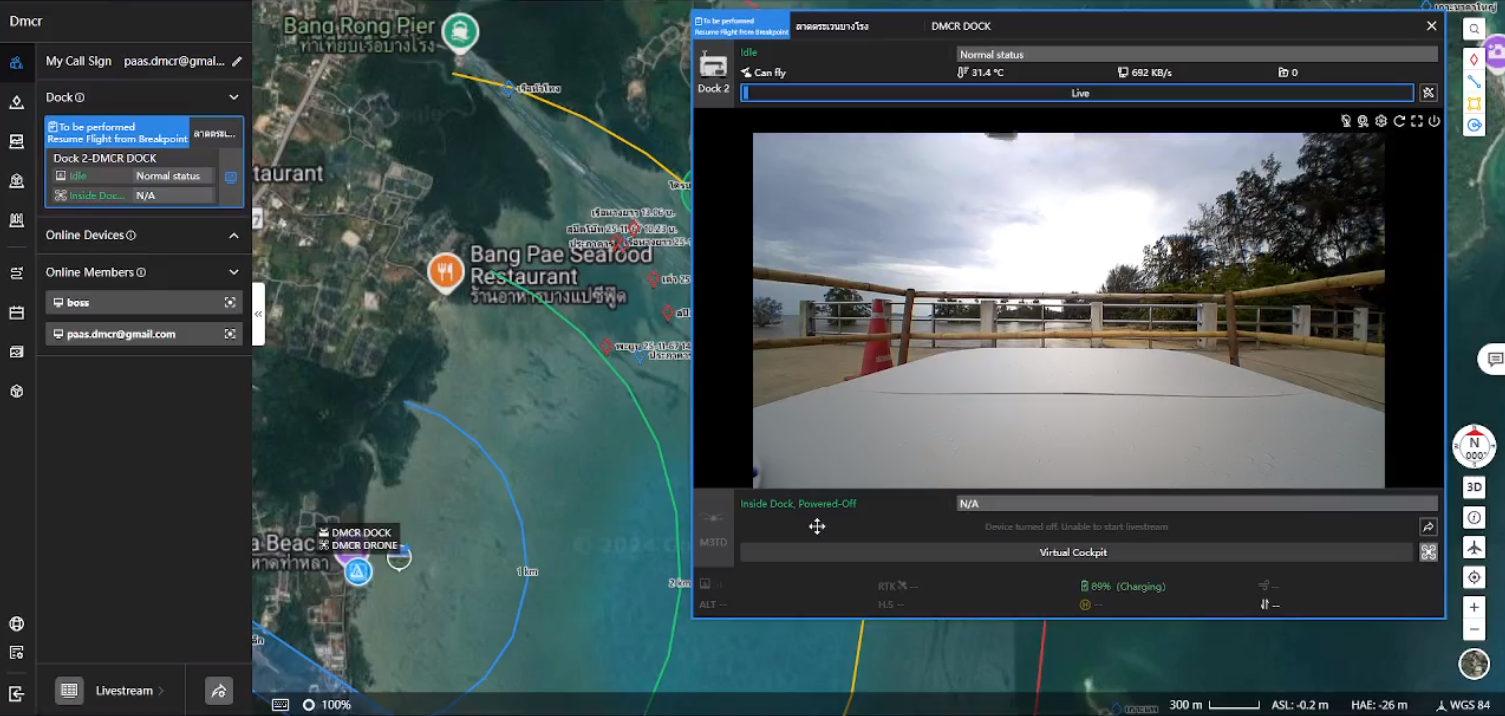This screenshot has width=1505, height=716.
Task: Click the power icon above dock video
Action: pos(1434,121)
